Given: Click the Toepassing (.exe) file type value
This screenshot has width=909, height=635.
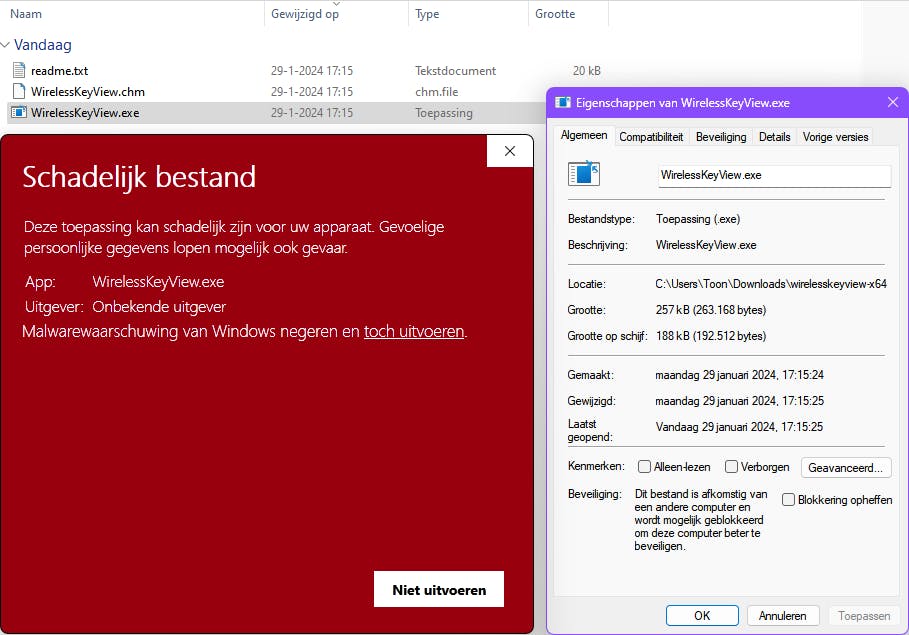Looking at the screenshot, I should [x=698, y=219].
